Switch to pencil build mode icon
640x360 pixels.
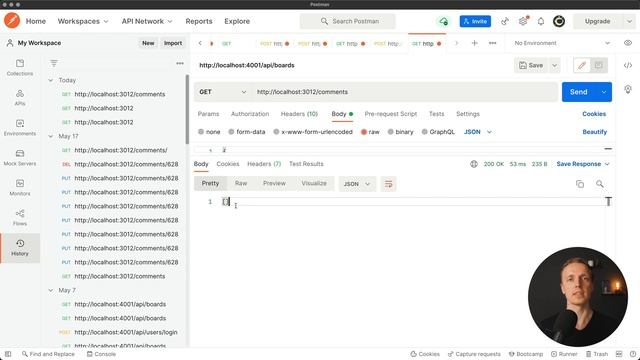coord(582,65)
